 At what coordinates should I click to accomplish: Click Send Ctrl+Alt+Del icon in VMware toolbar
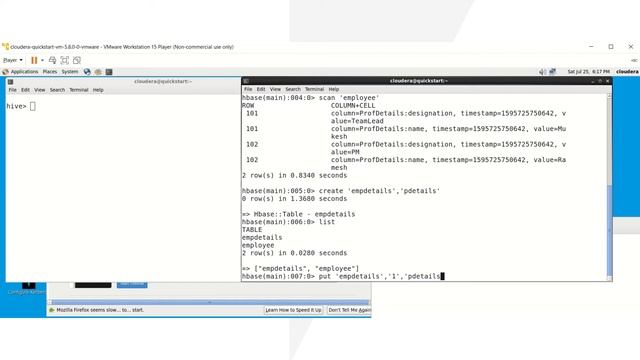click(53, 60)
